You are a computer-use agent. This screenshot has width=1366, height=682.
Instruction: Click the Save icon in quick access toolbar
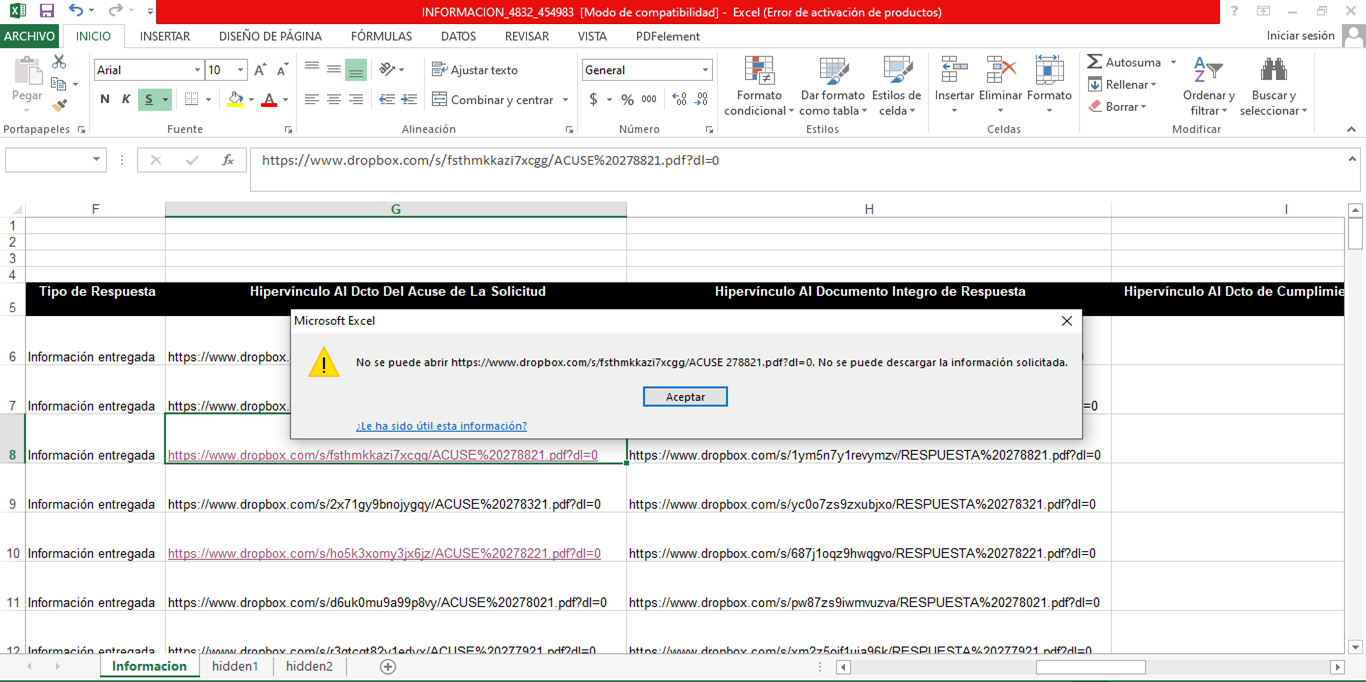click(x=46, y=11)
